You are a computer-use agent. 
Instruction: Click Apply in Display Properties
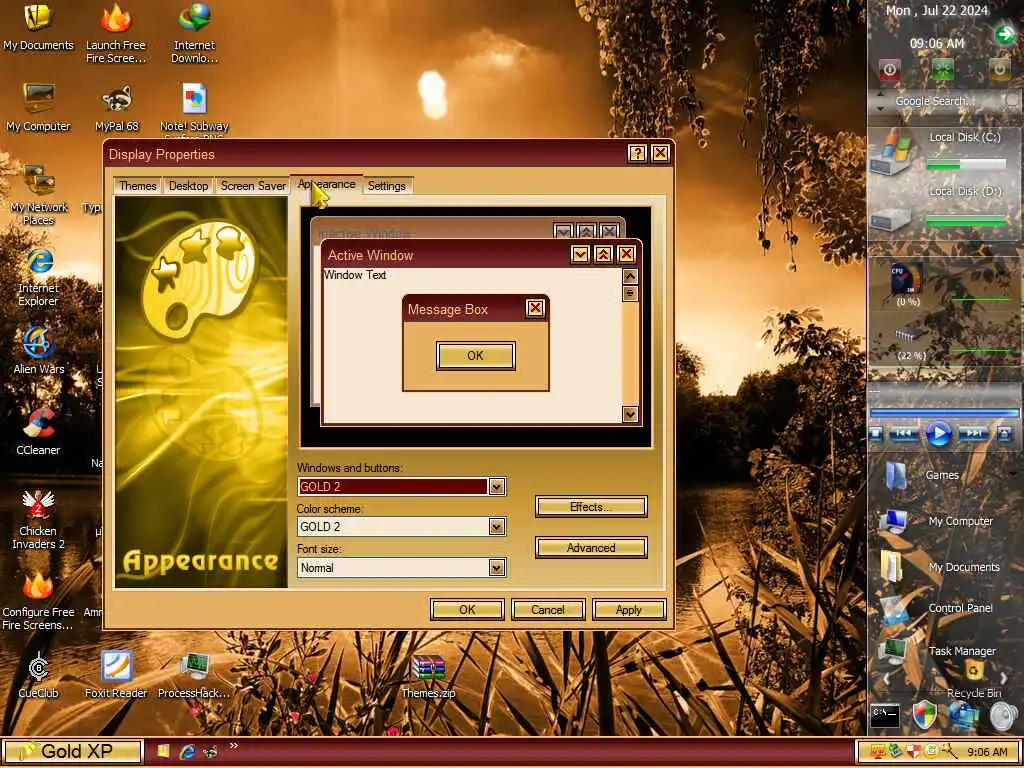coord(629,610)
